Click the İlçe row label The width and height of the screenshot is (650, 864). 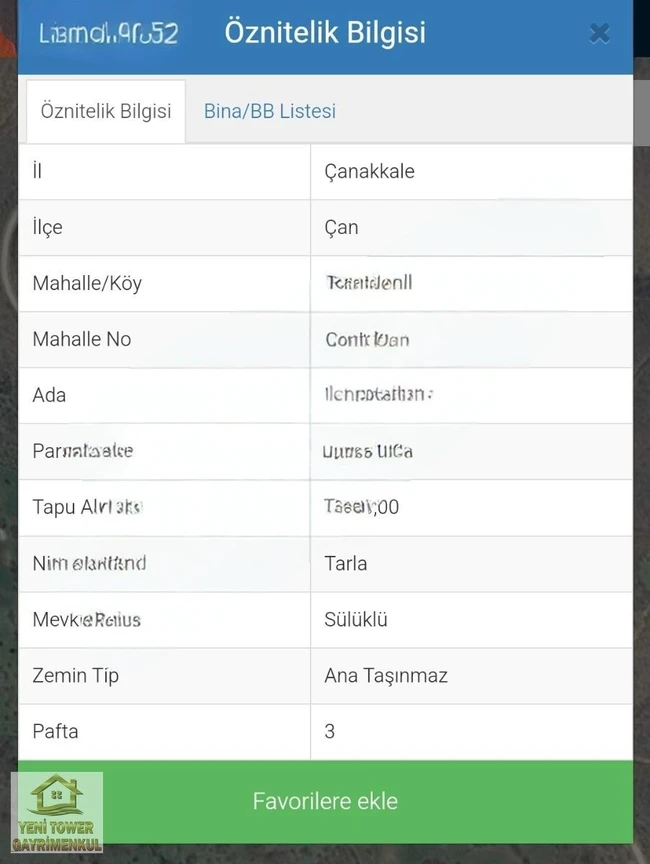pyautogui.click(x=47, y=227)
